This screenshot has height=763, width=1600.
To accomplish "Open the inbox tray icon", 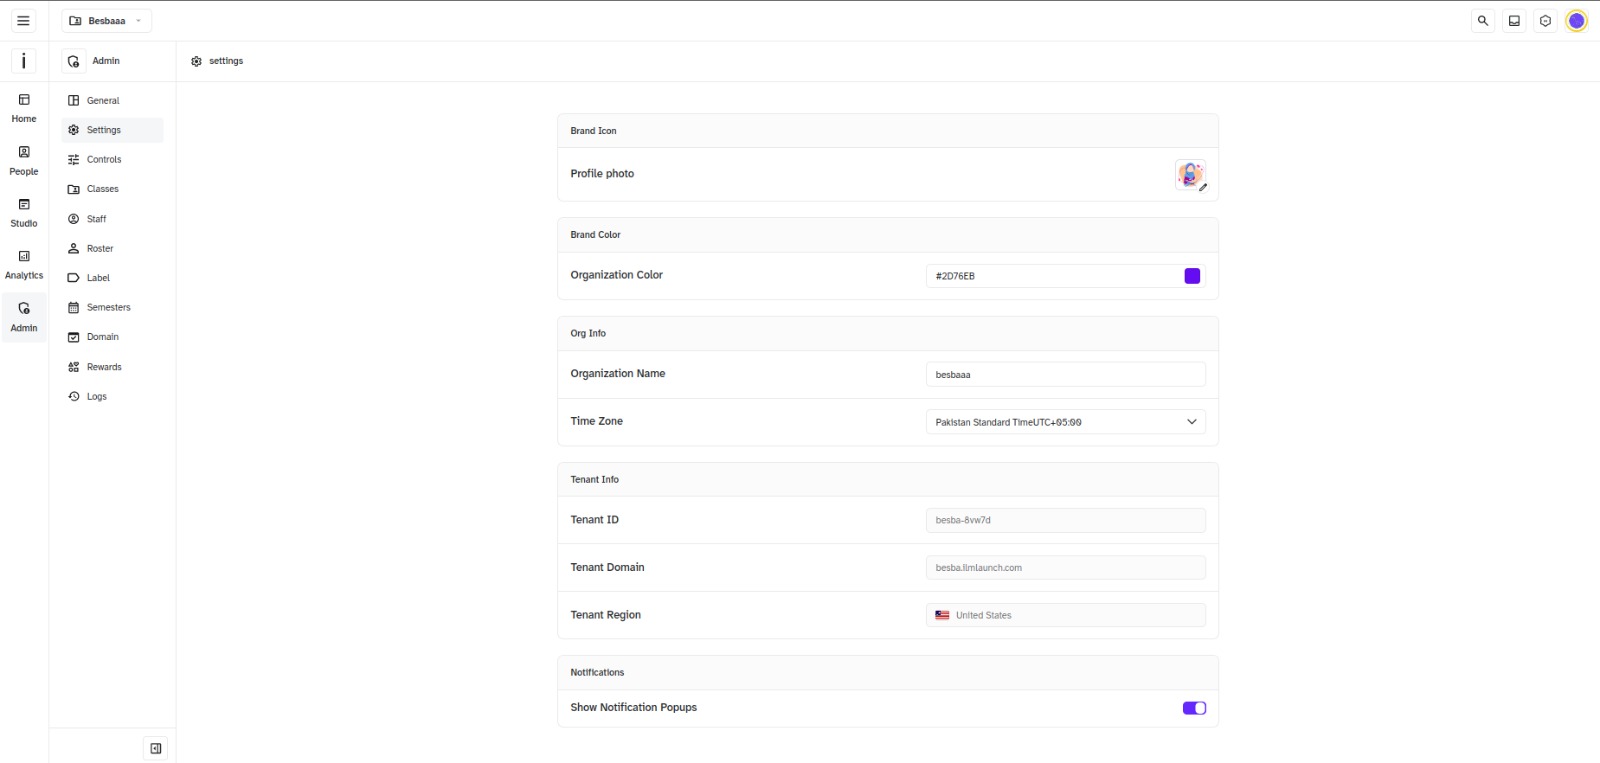I will (1514, 21).
